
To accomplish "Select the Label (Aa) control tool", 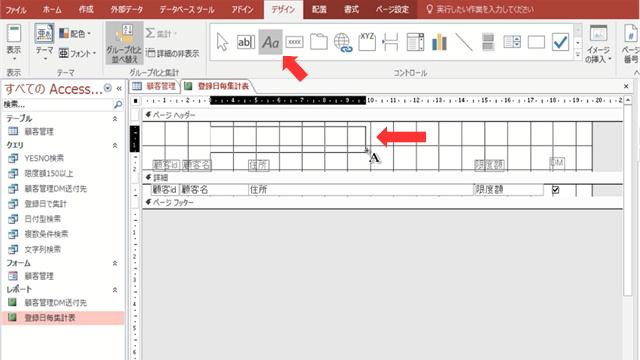I will 270,42.
